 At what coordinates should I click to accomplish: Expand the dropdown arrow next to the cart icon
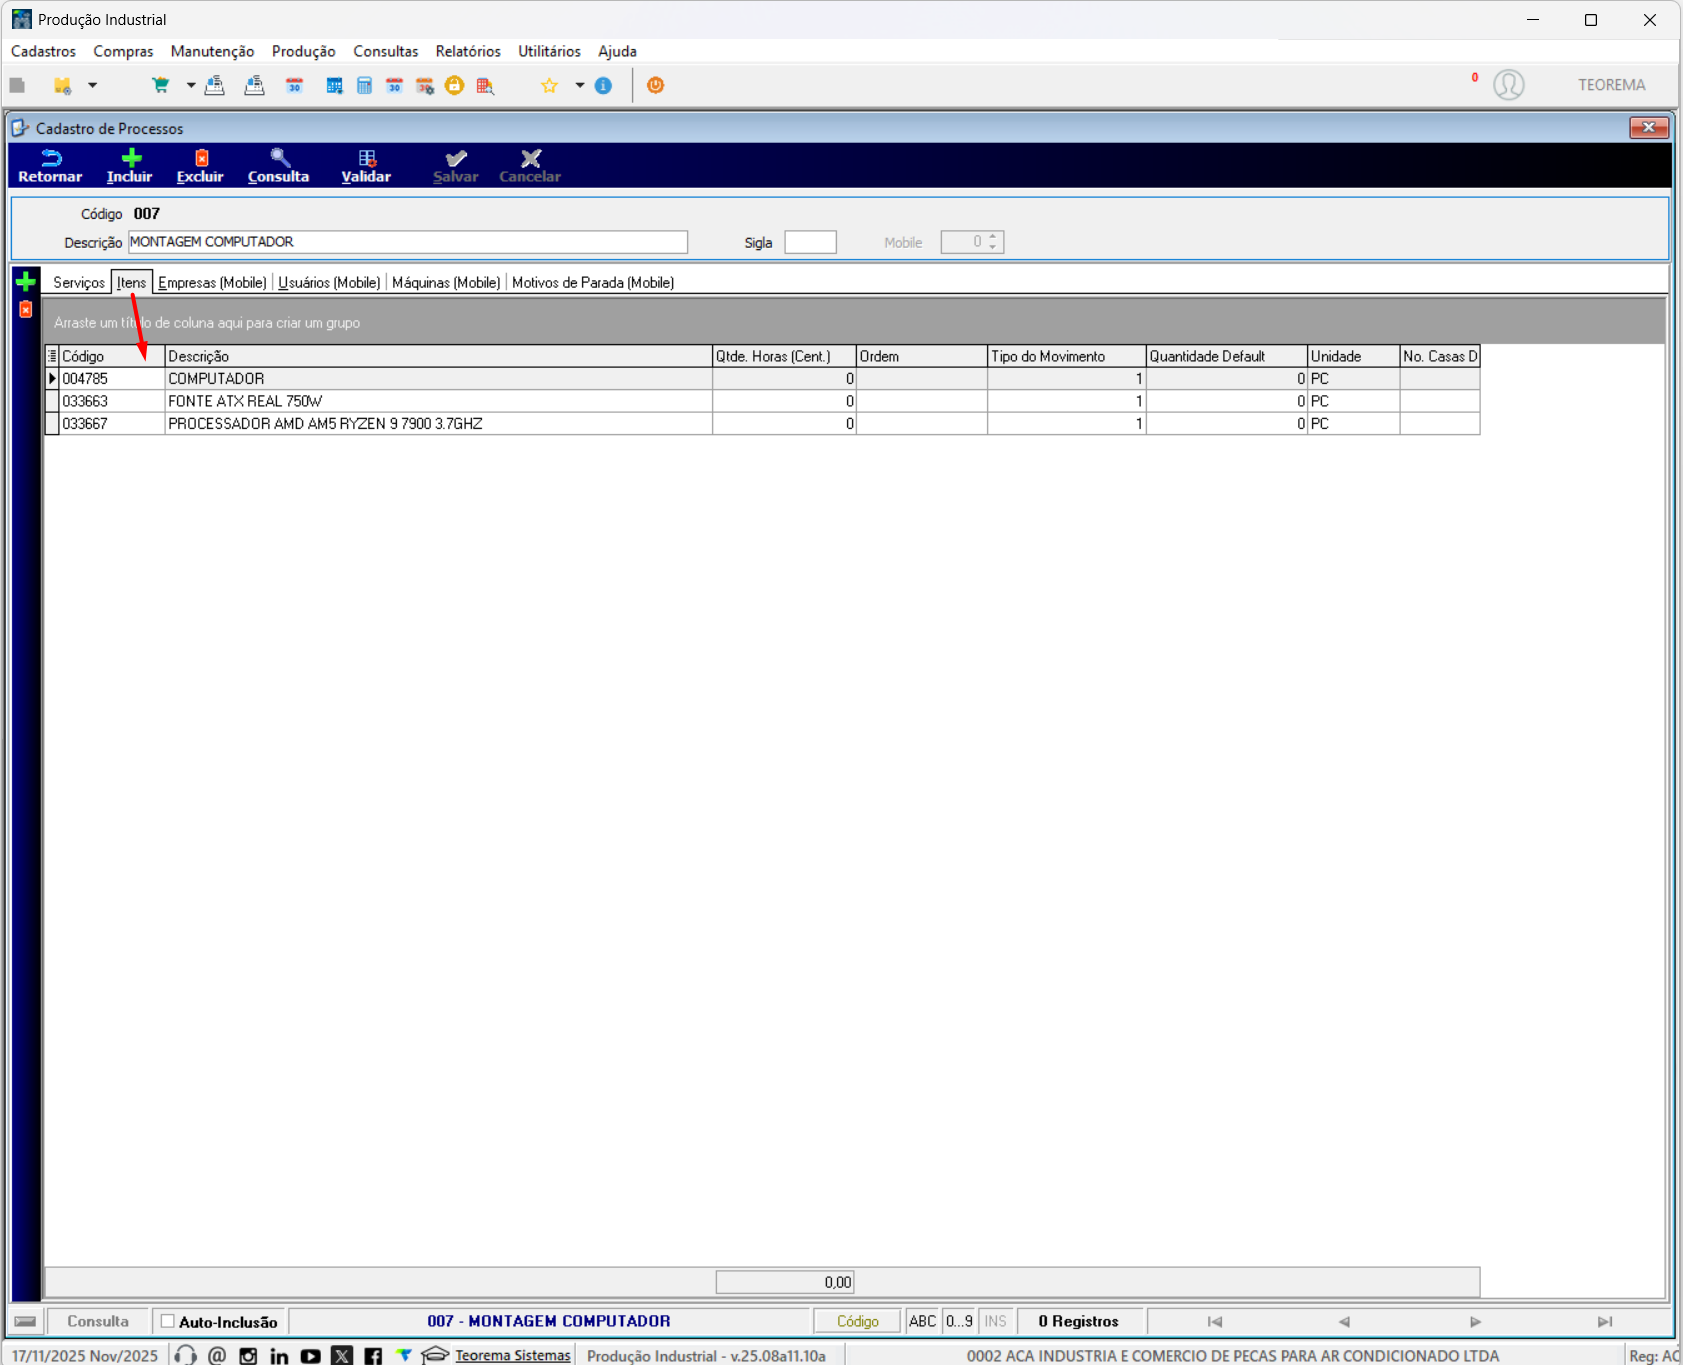click(190, 85)
